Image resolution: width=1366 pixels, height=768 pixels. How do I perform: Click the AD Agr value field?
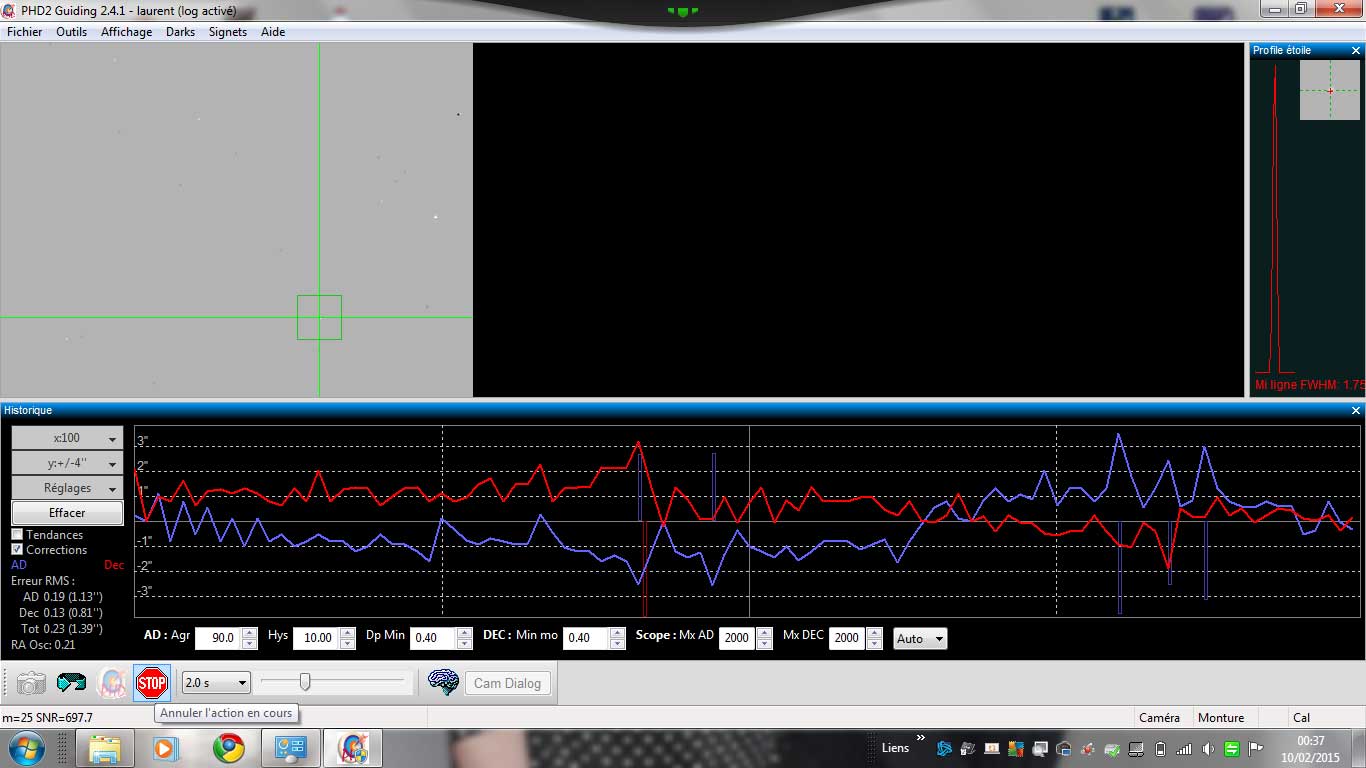click(x=218, y=638)
